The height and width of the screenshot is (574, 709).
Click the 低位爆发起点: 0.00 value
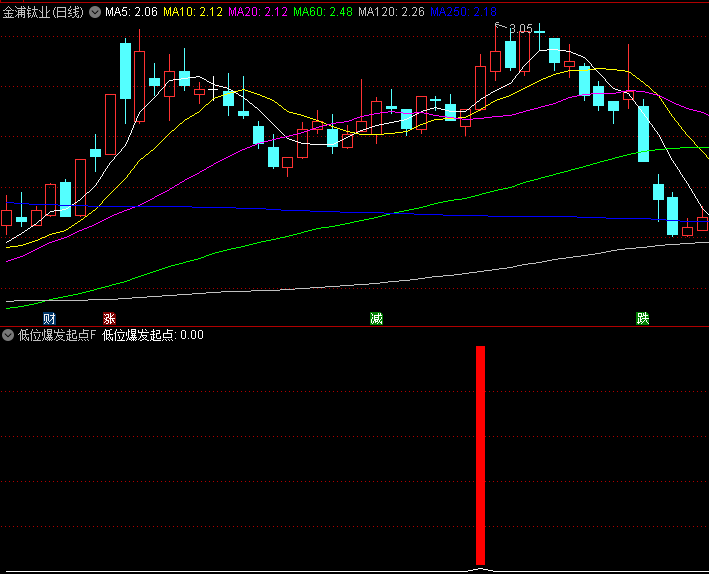click(x=153, y=335)
